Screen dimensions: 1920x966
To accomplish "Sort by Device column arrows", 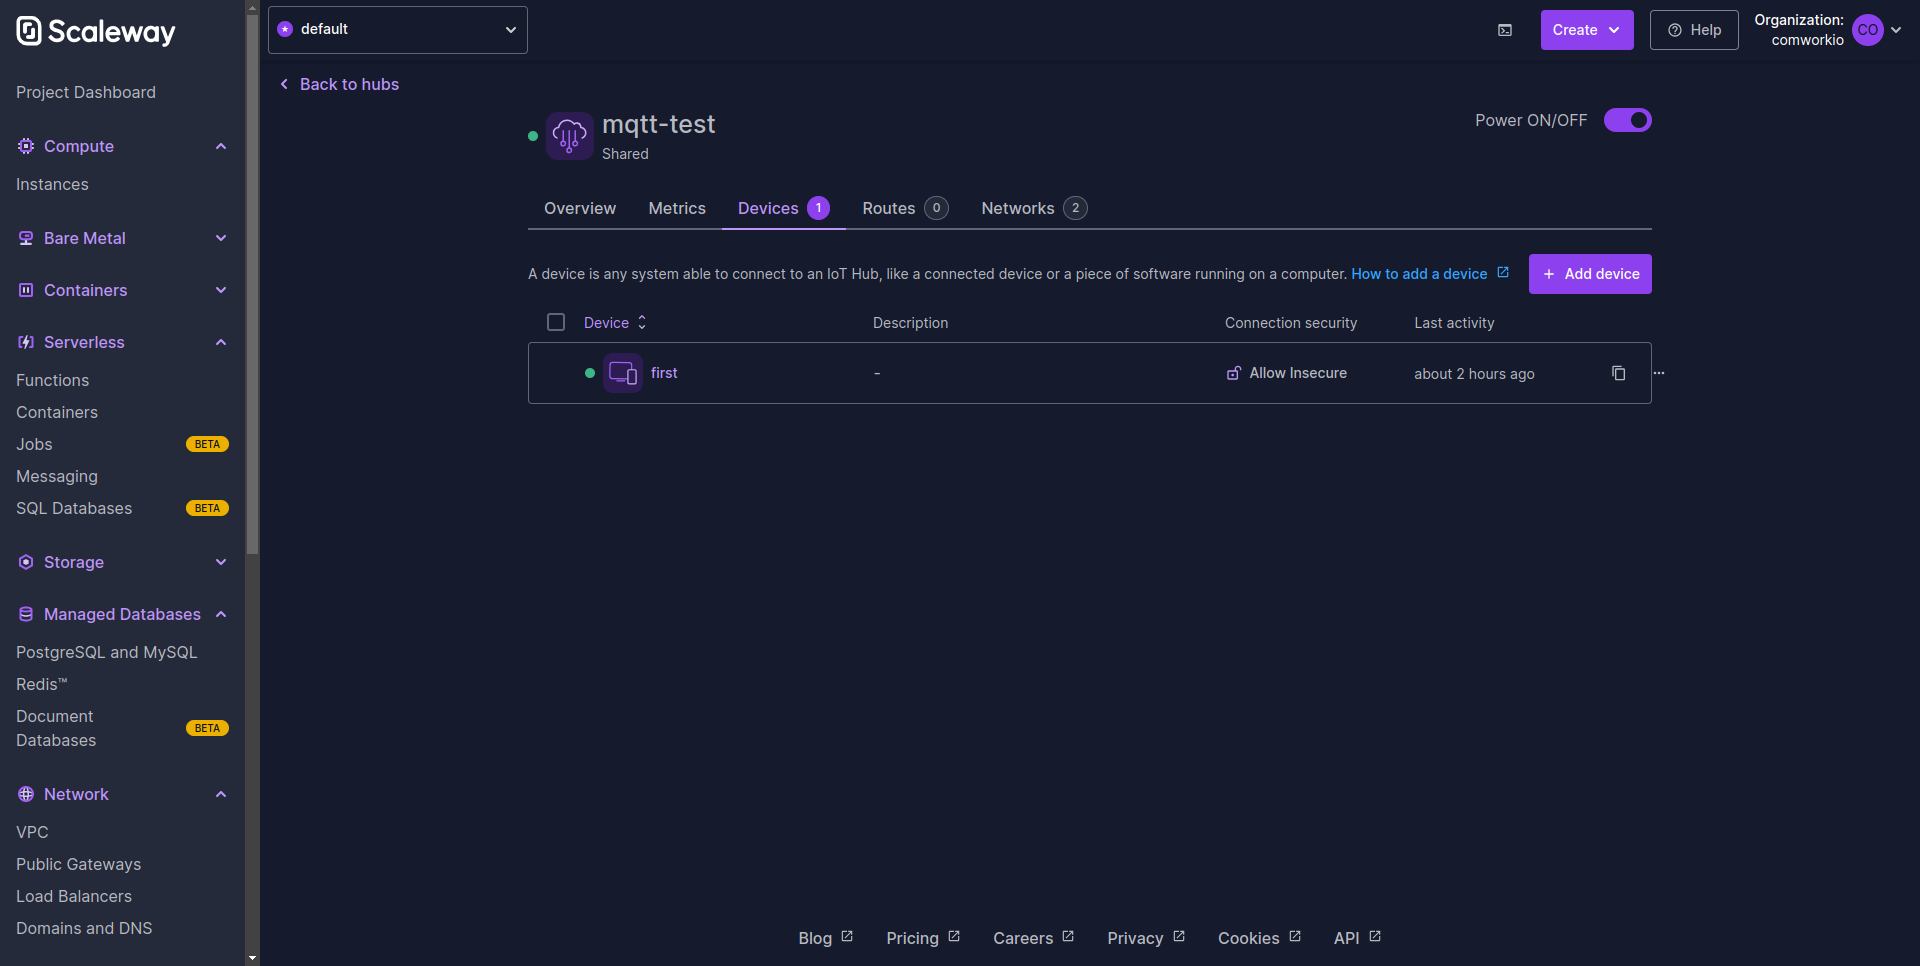I will pyautogui.click(x=642, y=322).
